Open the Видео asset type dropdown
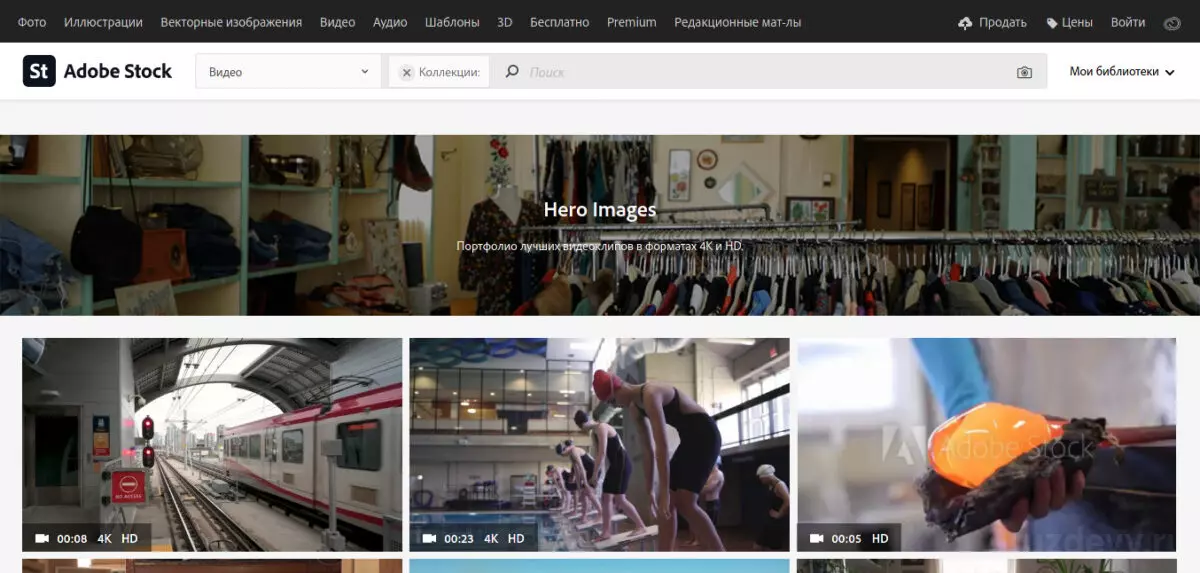This screenshot has height=573, width=1200. point(288,72)
